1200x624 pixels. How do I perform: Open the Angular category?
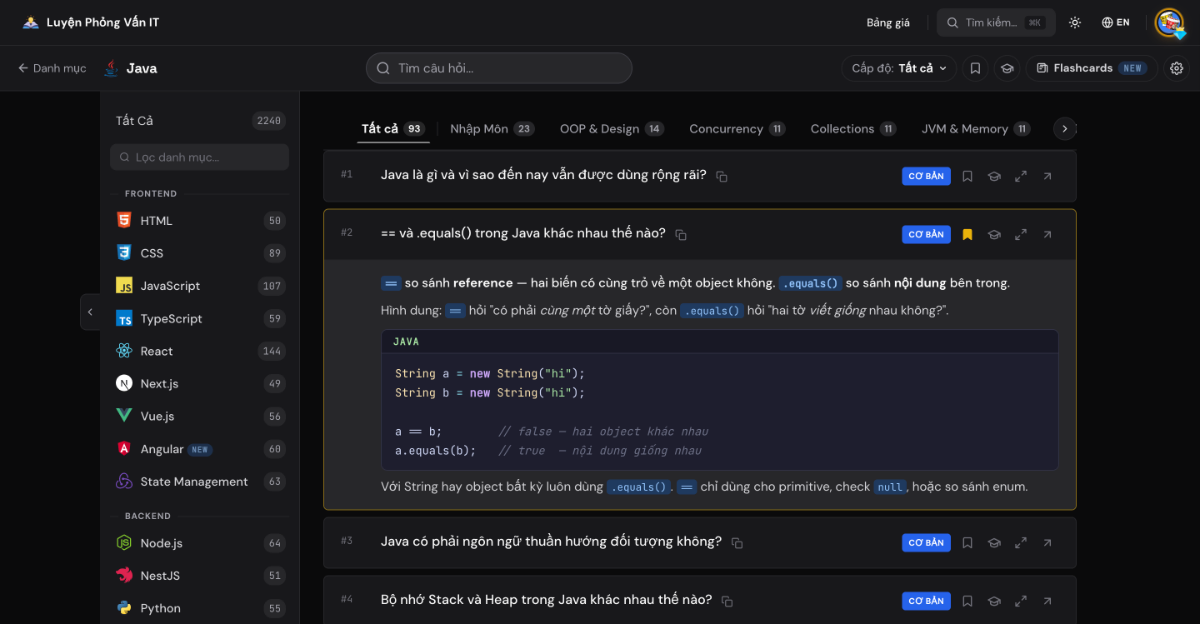pyautogui.click(x=199, y=449)
